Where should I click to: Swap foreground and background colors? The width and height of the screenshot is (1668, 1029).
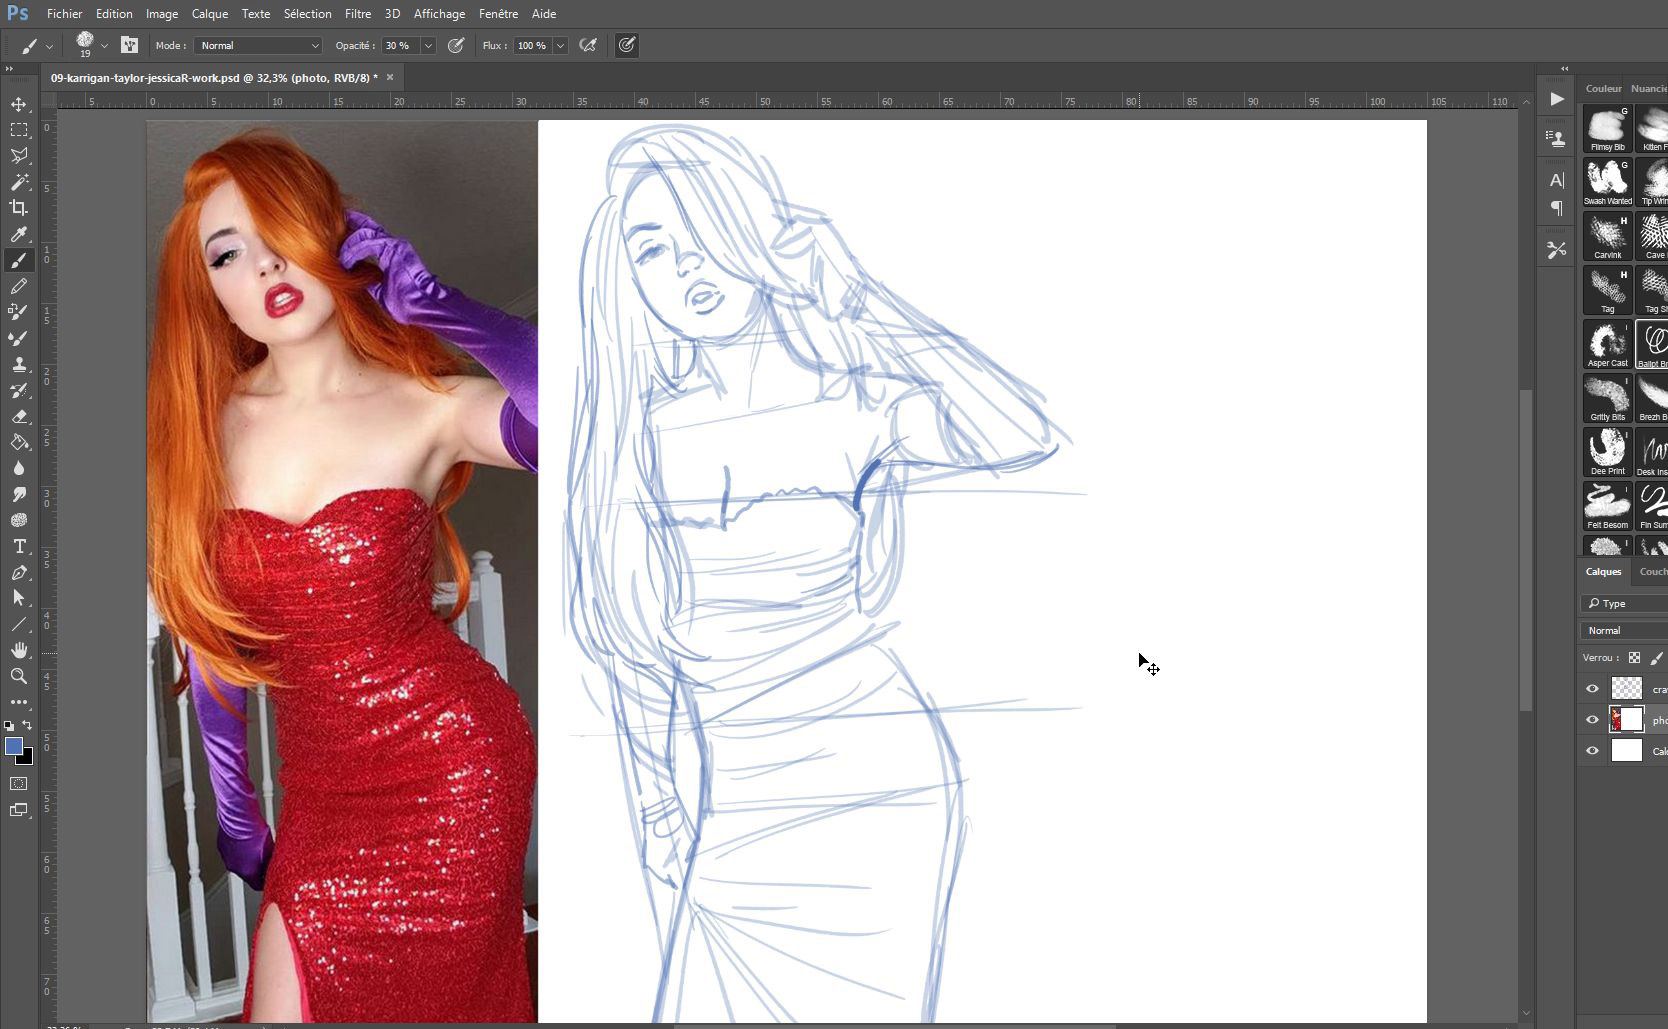point(27,725)
